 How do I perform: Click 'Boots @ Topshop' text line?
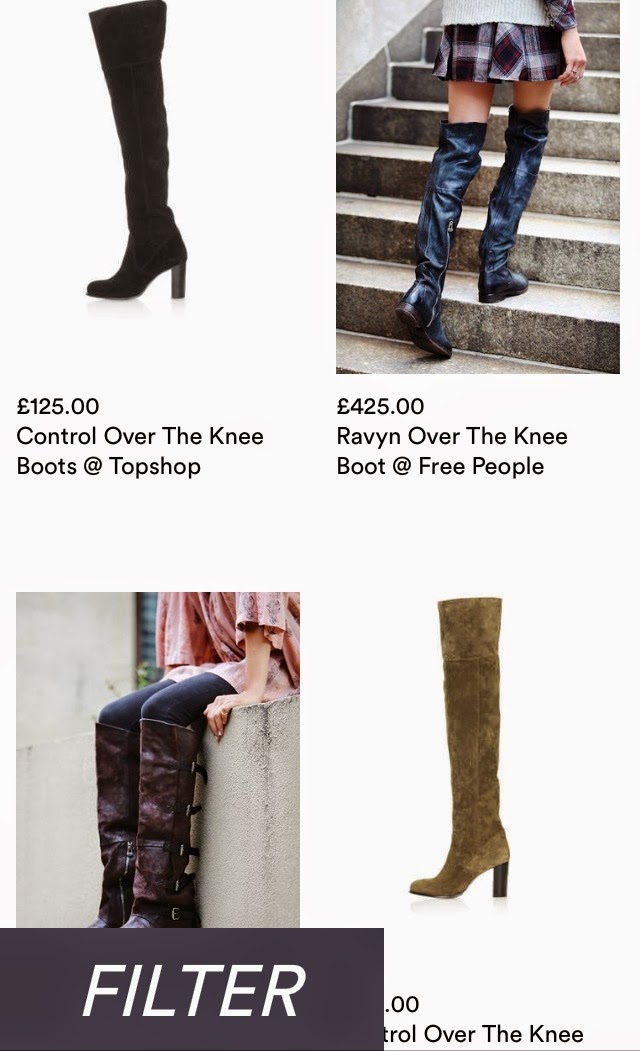click(x=109, y=467)
